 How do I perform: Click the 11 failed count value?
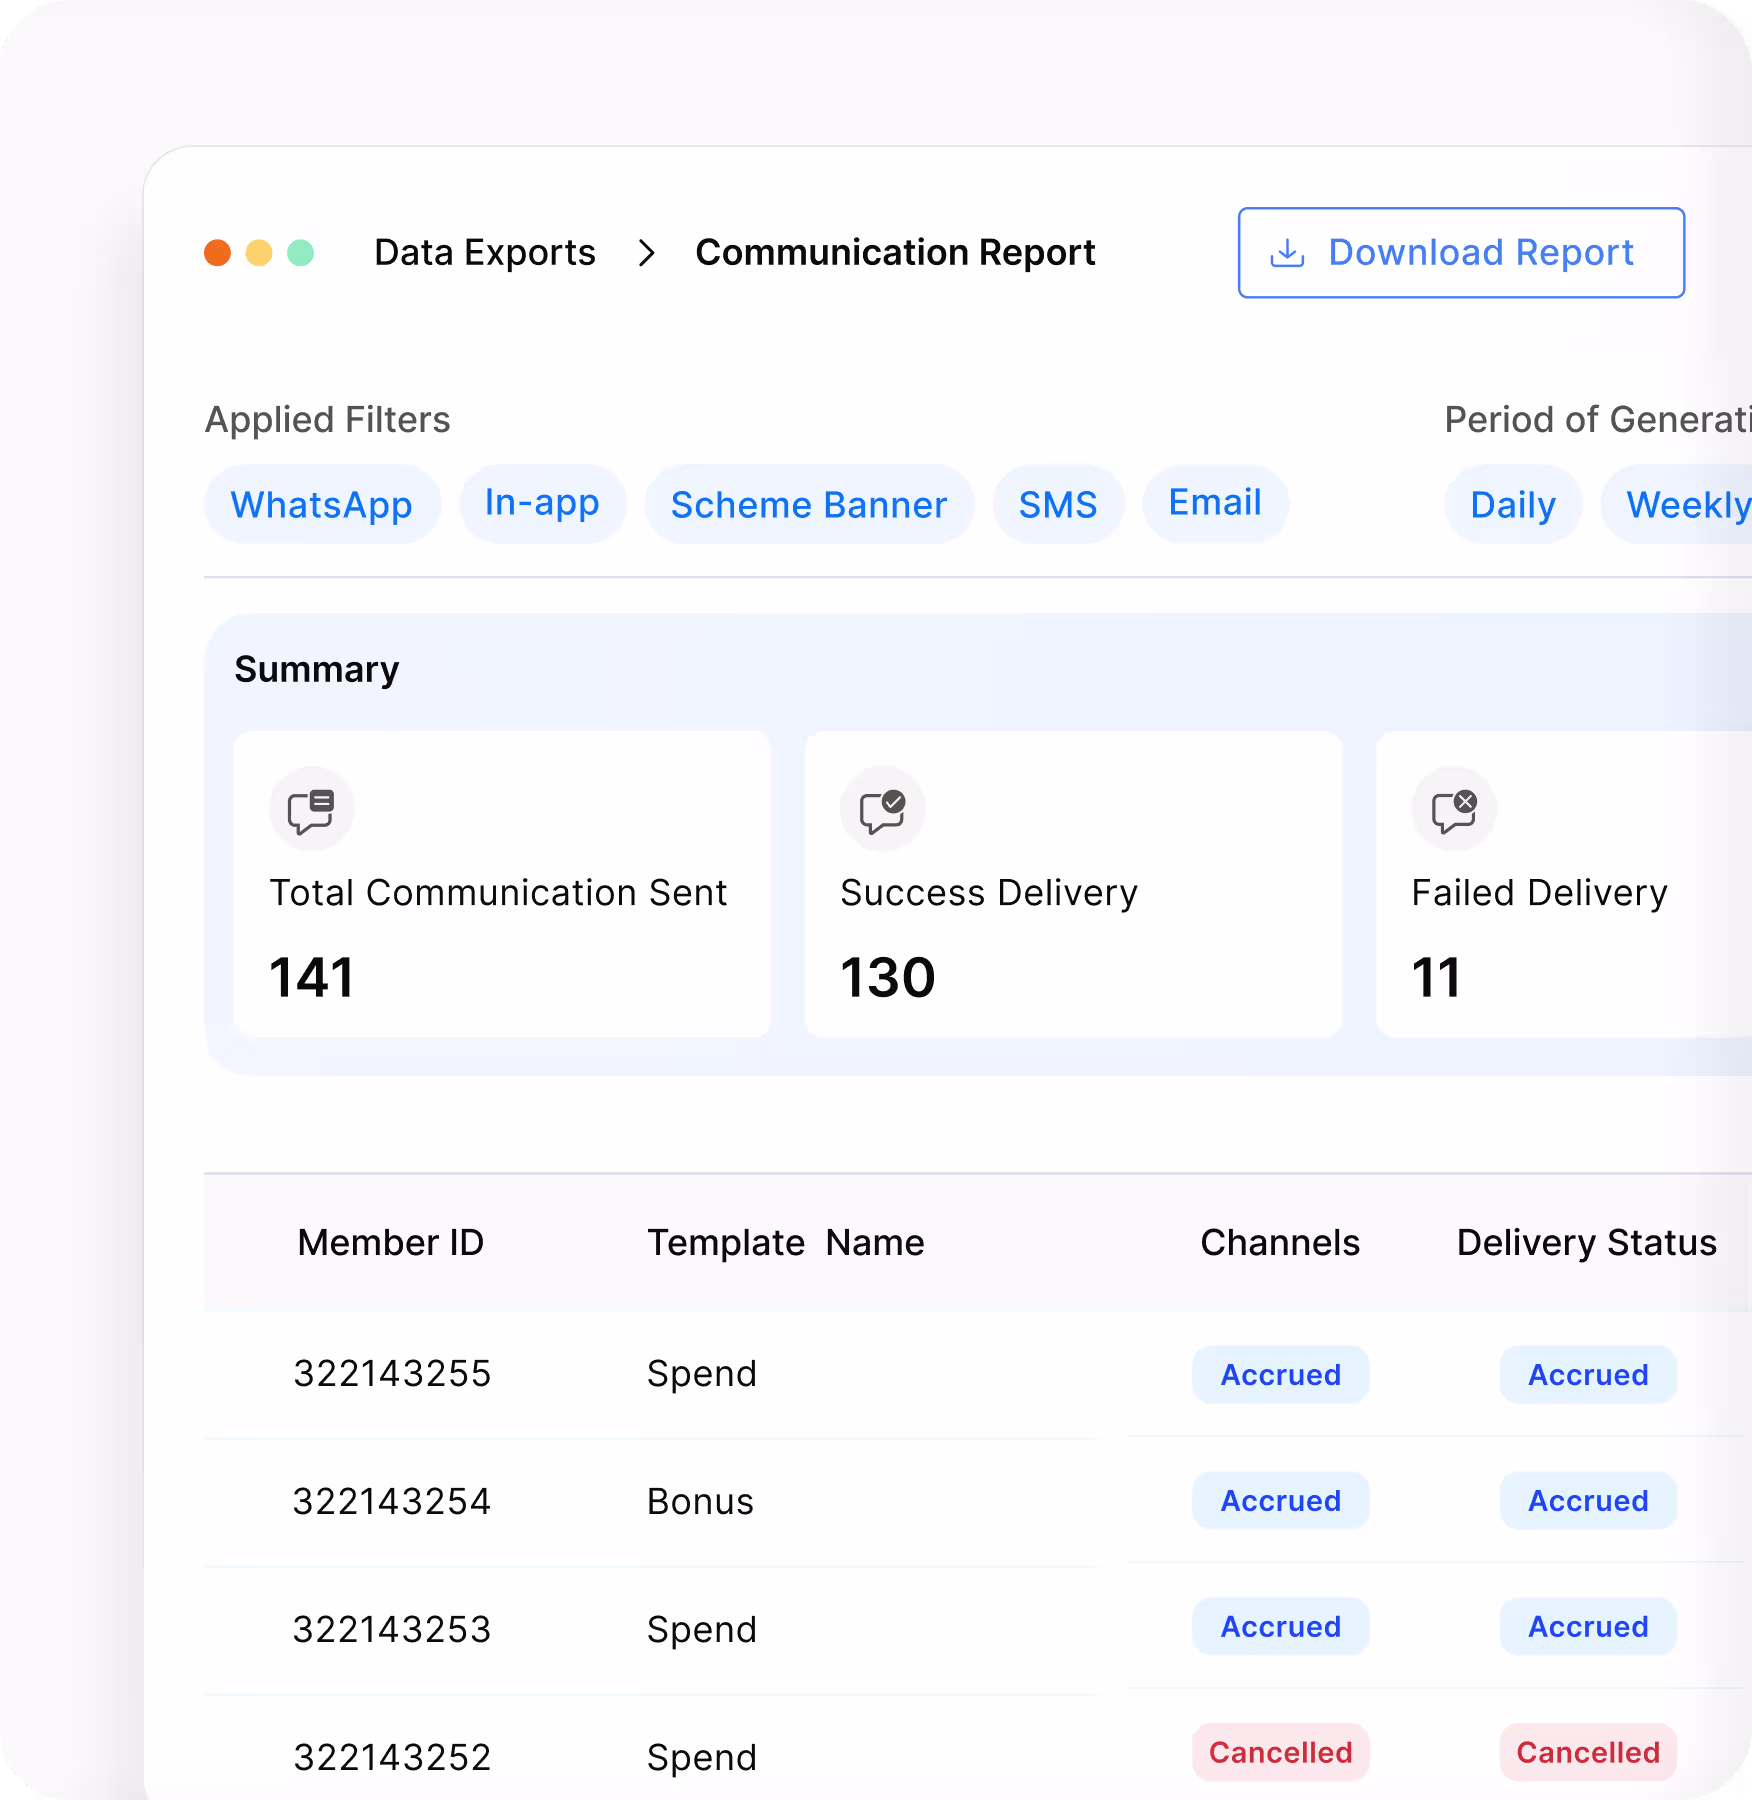(x=1436, y=977)
